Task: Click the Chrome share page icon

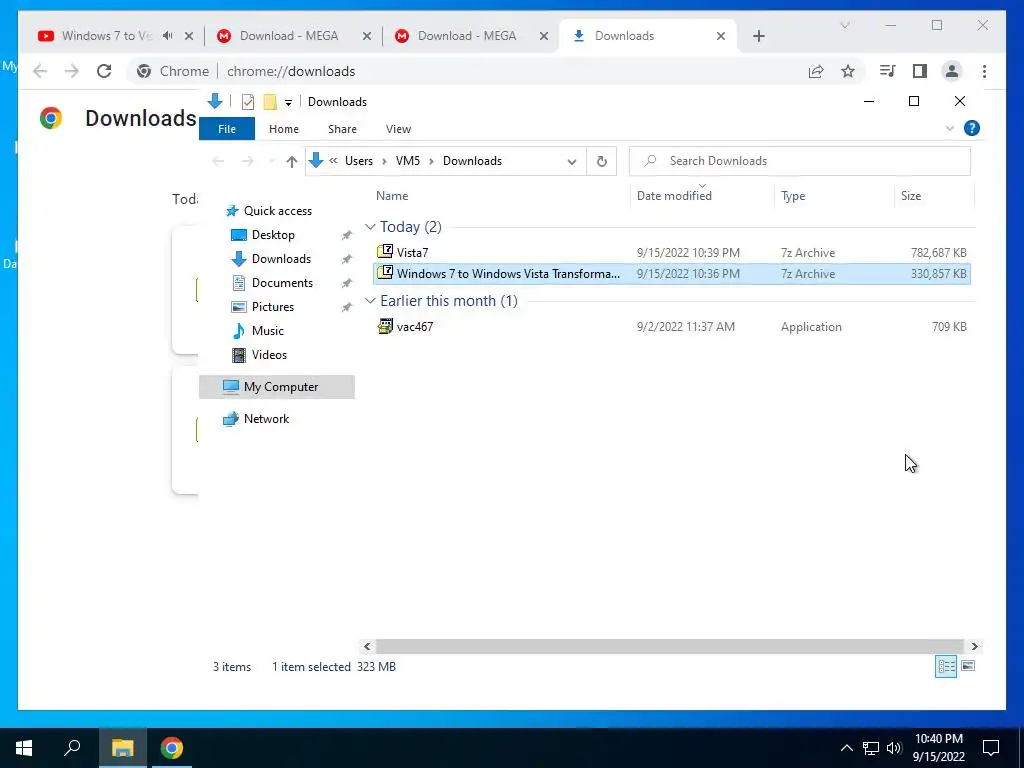Action: tap(816, 71)
